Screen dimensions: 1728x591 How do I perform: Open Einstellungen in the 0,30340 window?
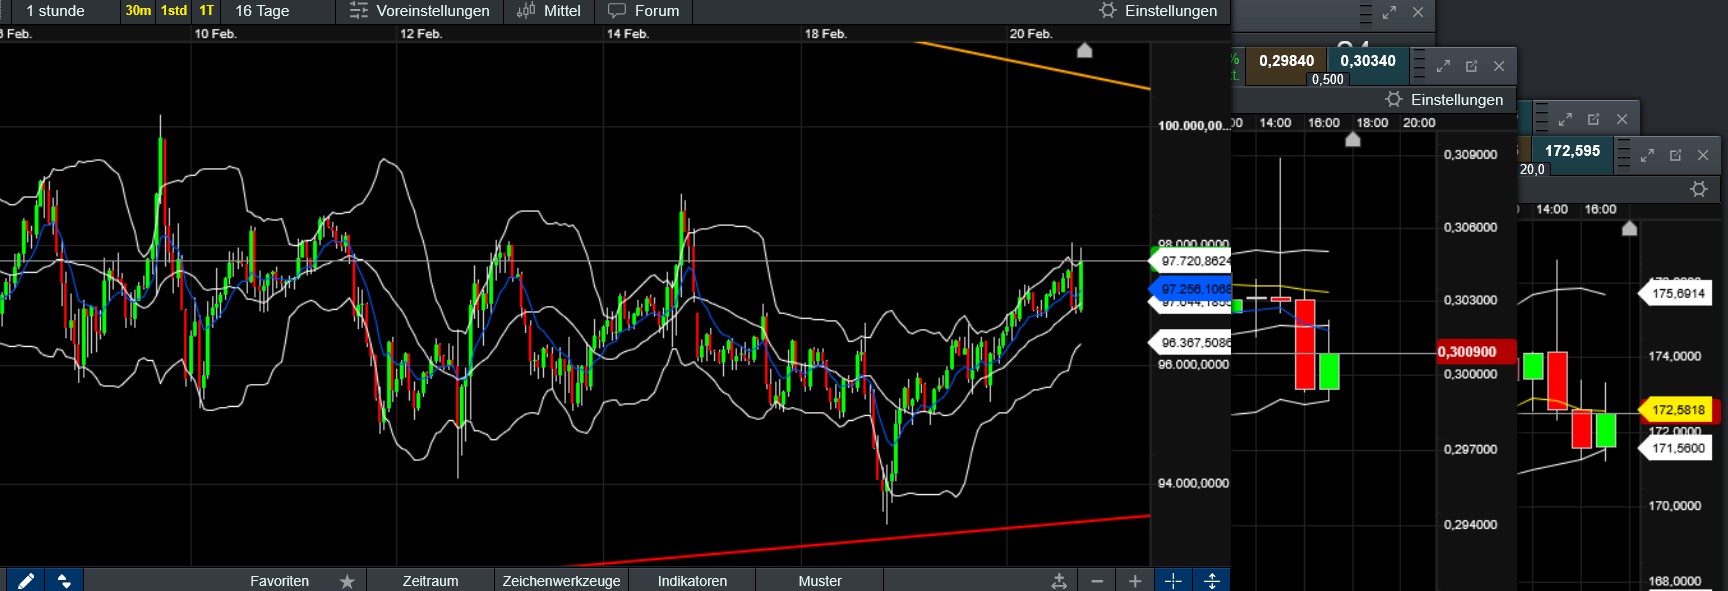tap(1444, 100)
